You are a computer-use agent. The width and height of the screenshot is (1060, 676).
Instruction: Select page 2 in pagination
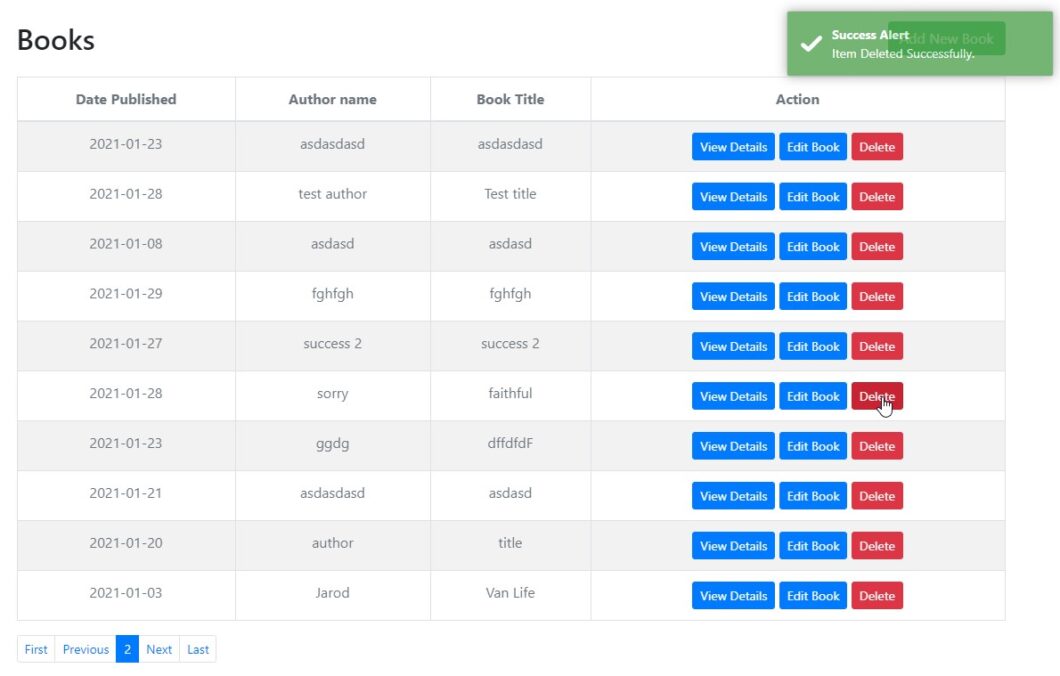tap(127, 650)
